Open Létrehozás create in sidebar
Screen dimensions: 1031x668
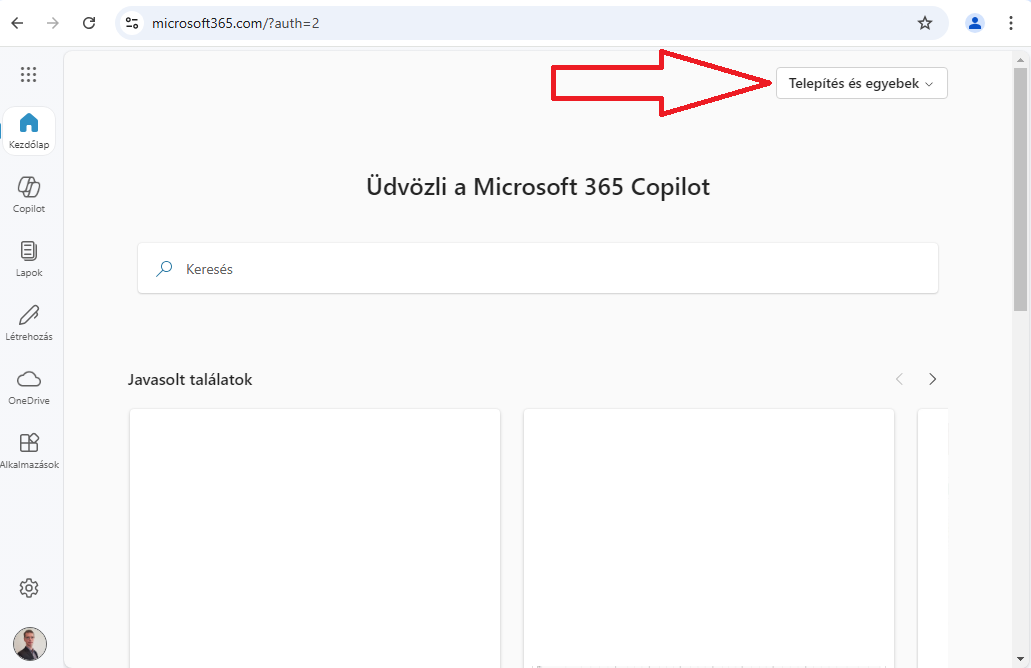click(x=29, y=322)
